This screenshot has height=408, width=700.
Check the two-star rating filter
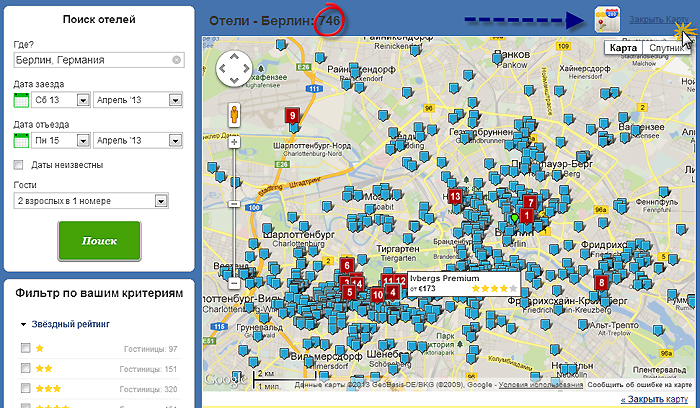(x=25, y=369)
